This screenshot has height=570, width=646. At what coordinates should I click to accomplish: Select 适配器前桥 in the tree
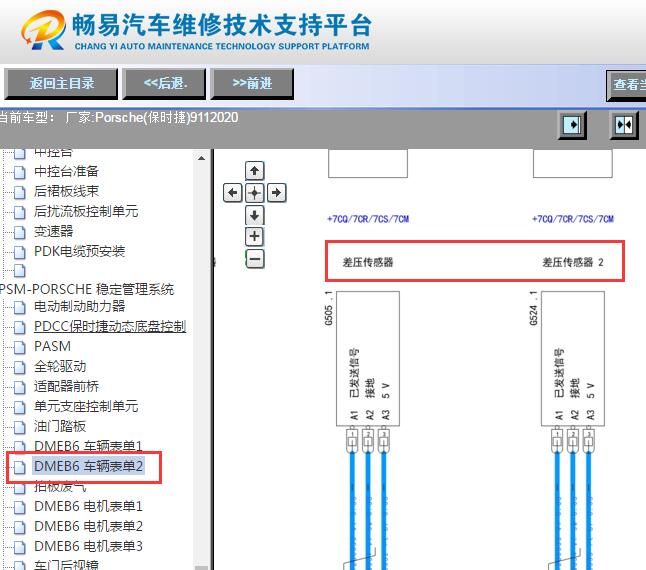66,386
